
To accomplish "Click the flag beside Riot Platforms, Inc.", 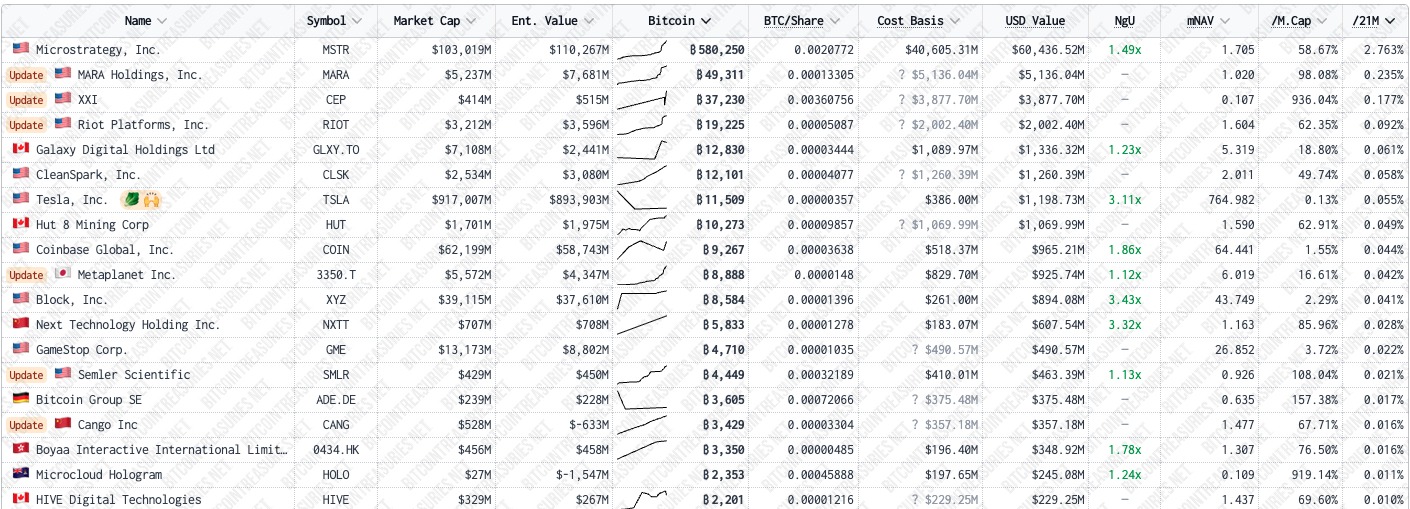I will tap(63, 124).
